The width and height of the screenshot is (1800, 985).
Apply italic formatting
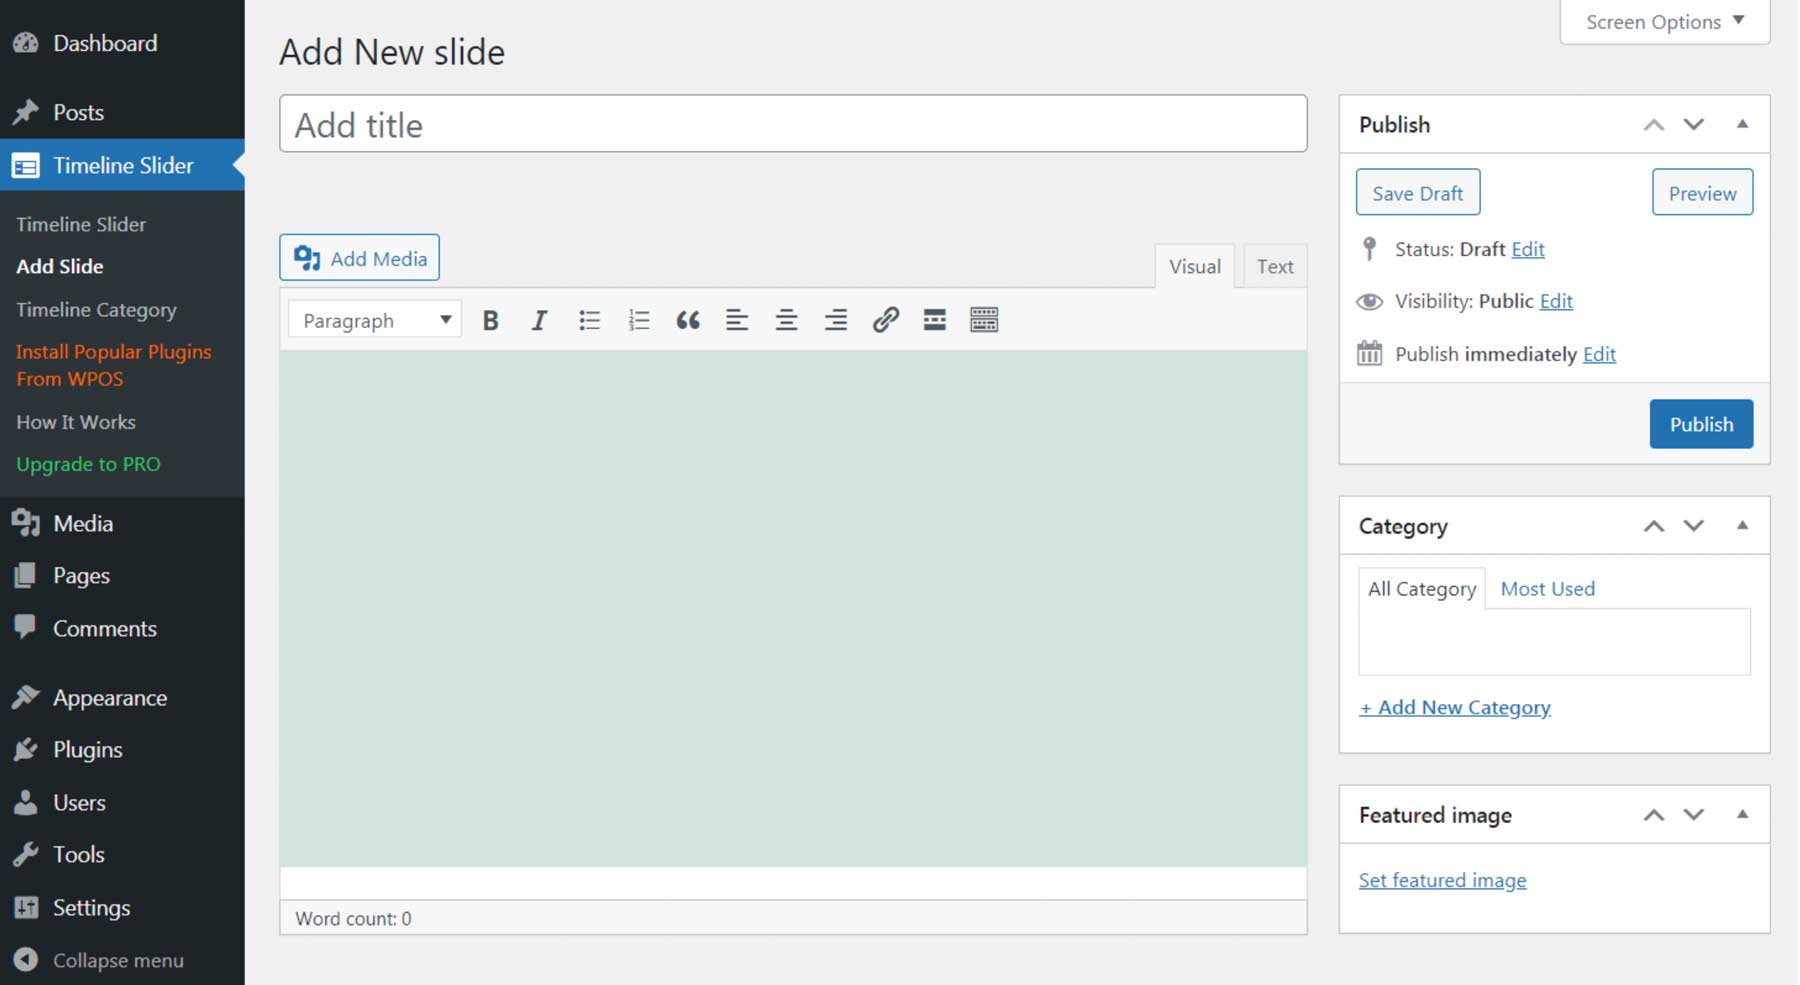pyautogui.click(x=539, y=319)
